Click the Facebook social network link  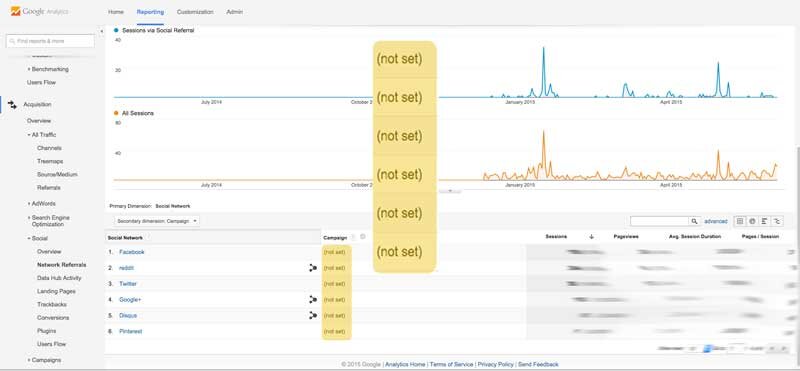click(x=132, y=252)
